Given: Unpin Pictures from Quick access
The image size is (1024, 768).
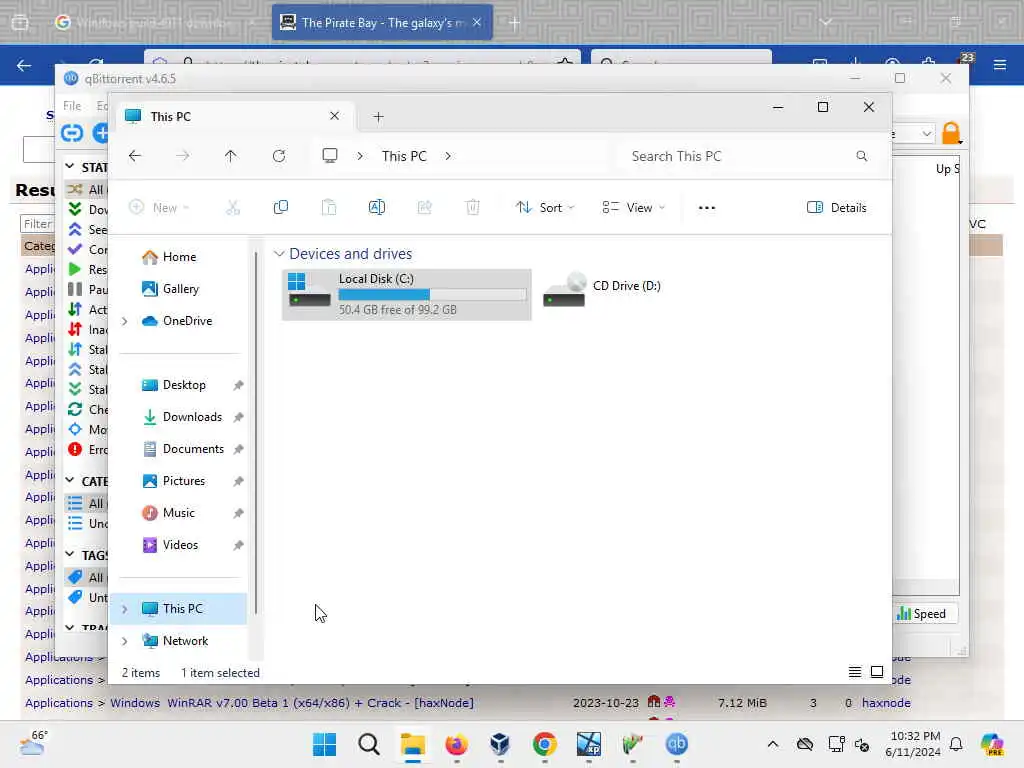Looking at the screenshot, I should tap(238, 481).
